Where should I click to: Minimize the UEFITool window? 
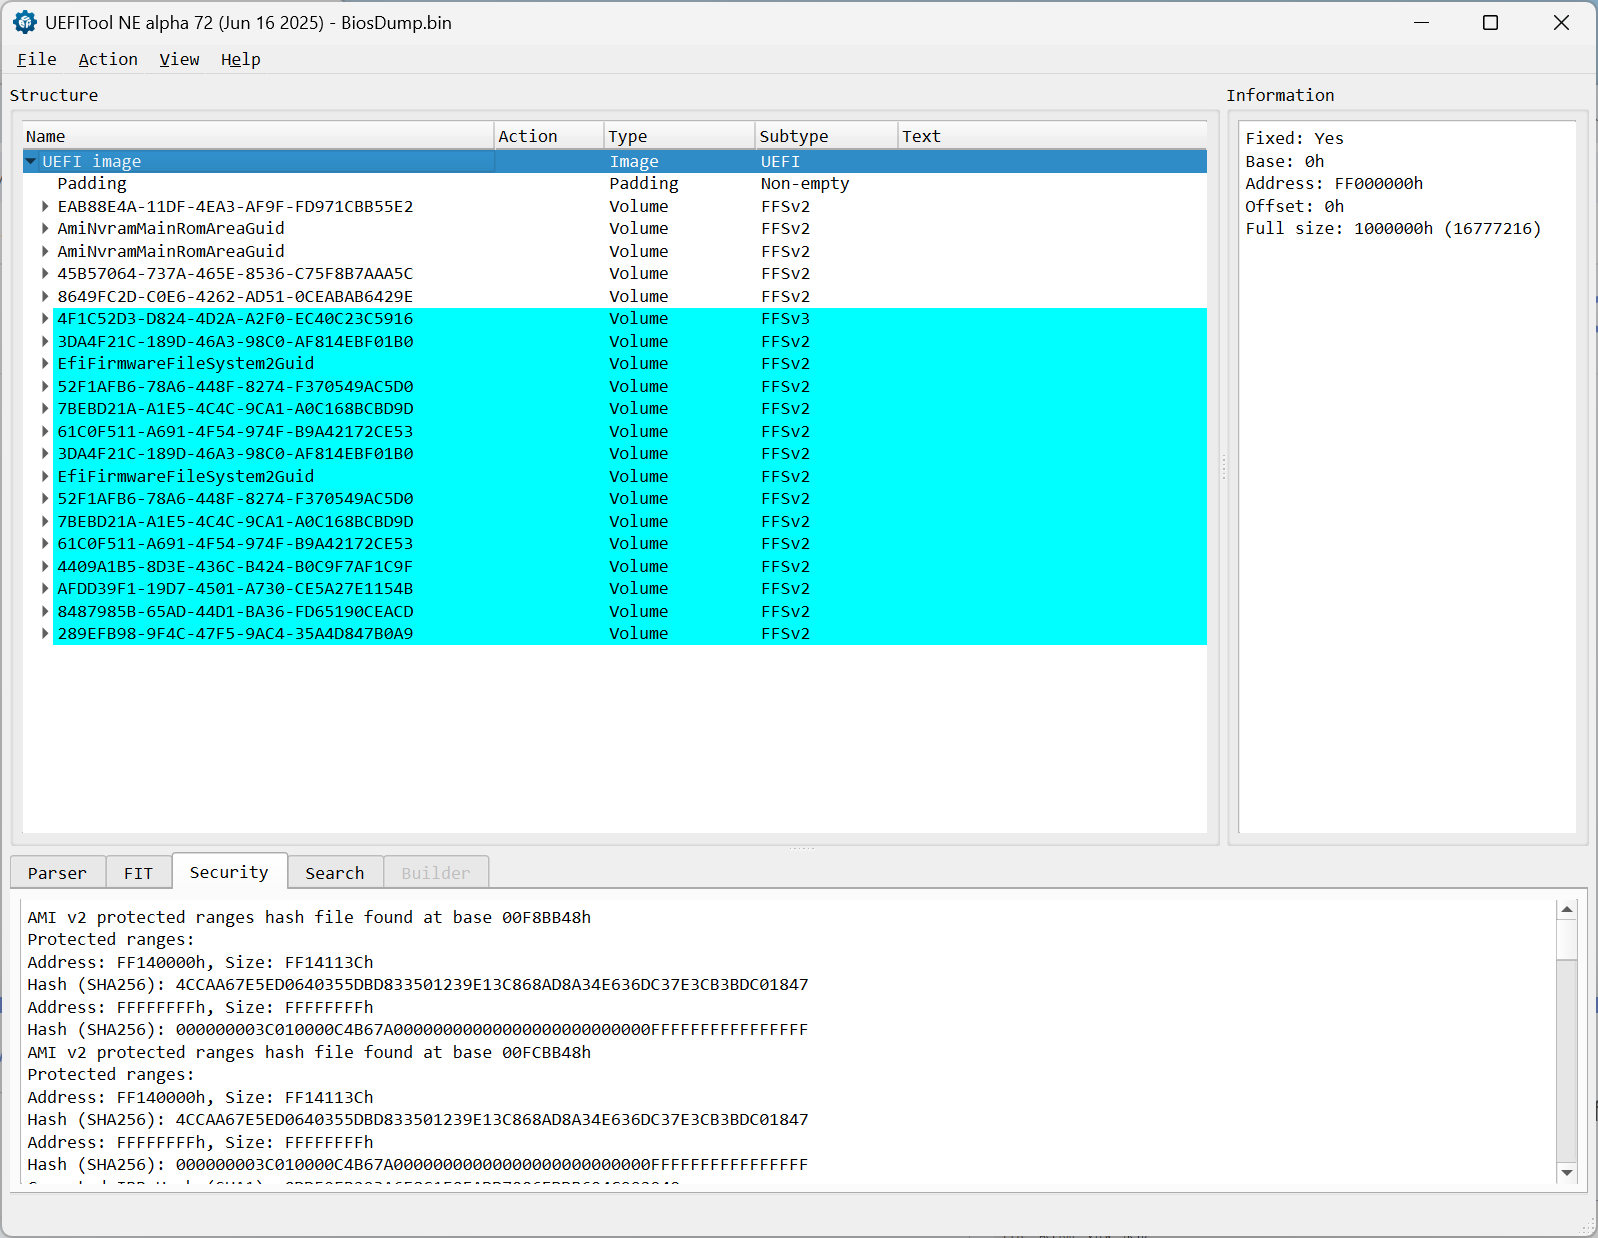1421,22
